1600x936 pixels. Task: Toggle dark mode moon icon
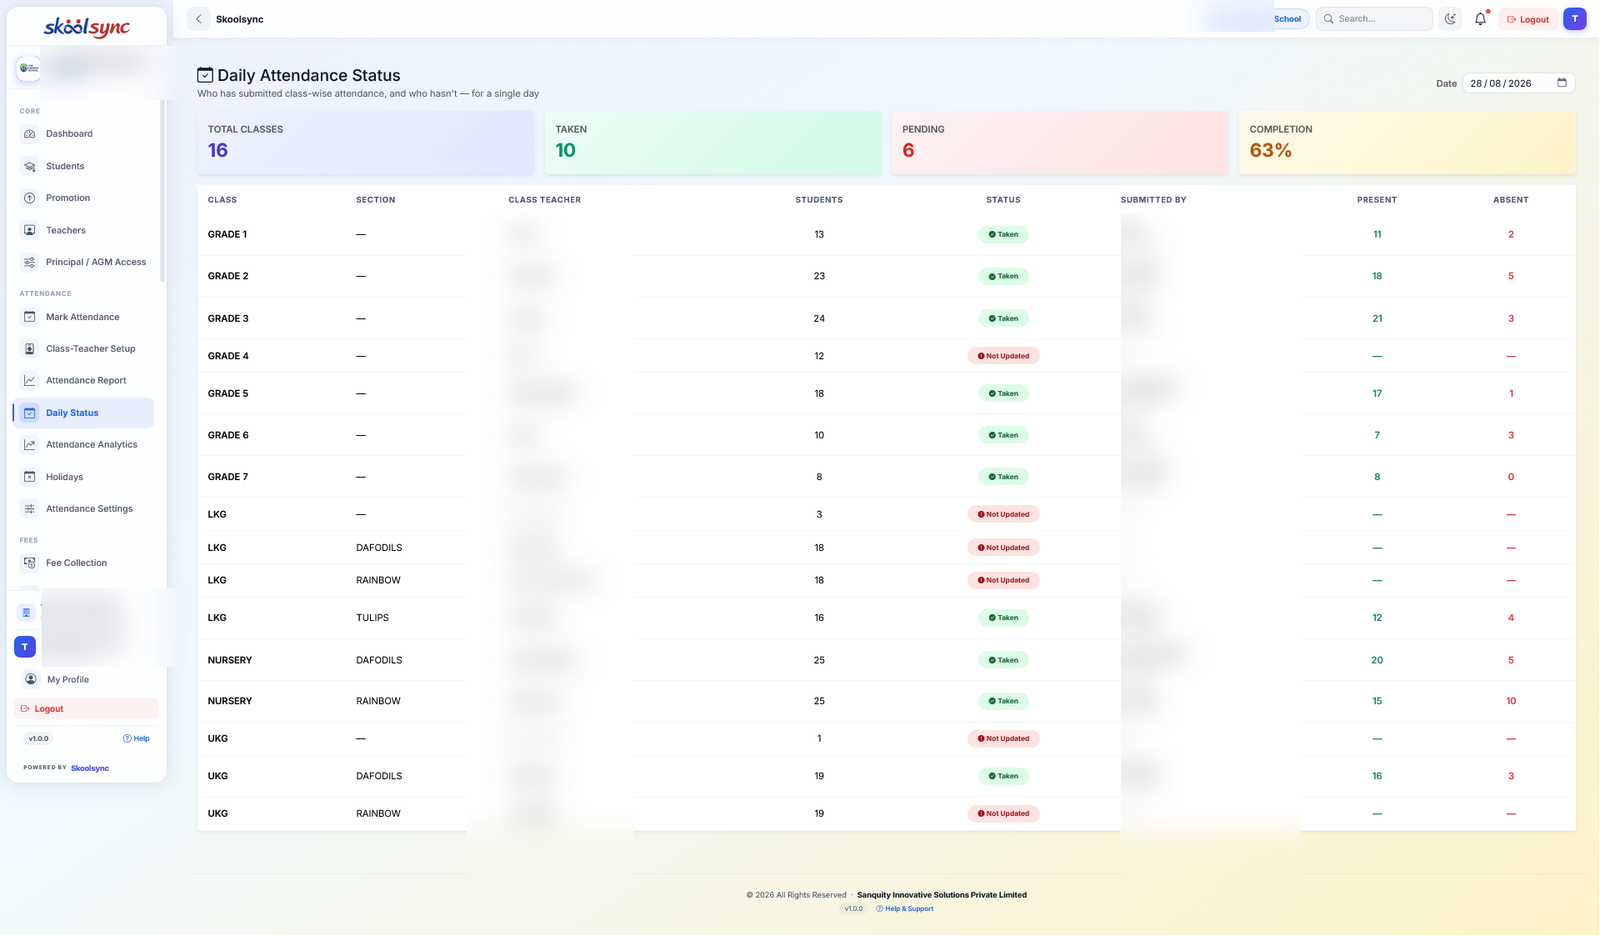(1451, 19)
